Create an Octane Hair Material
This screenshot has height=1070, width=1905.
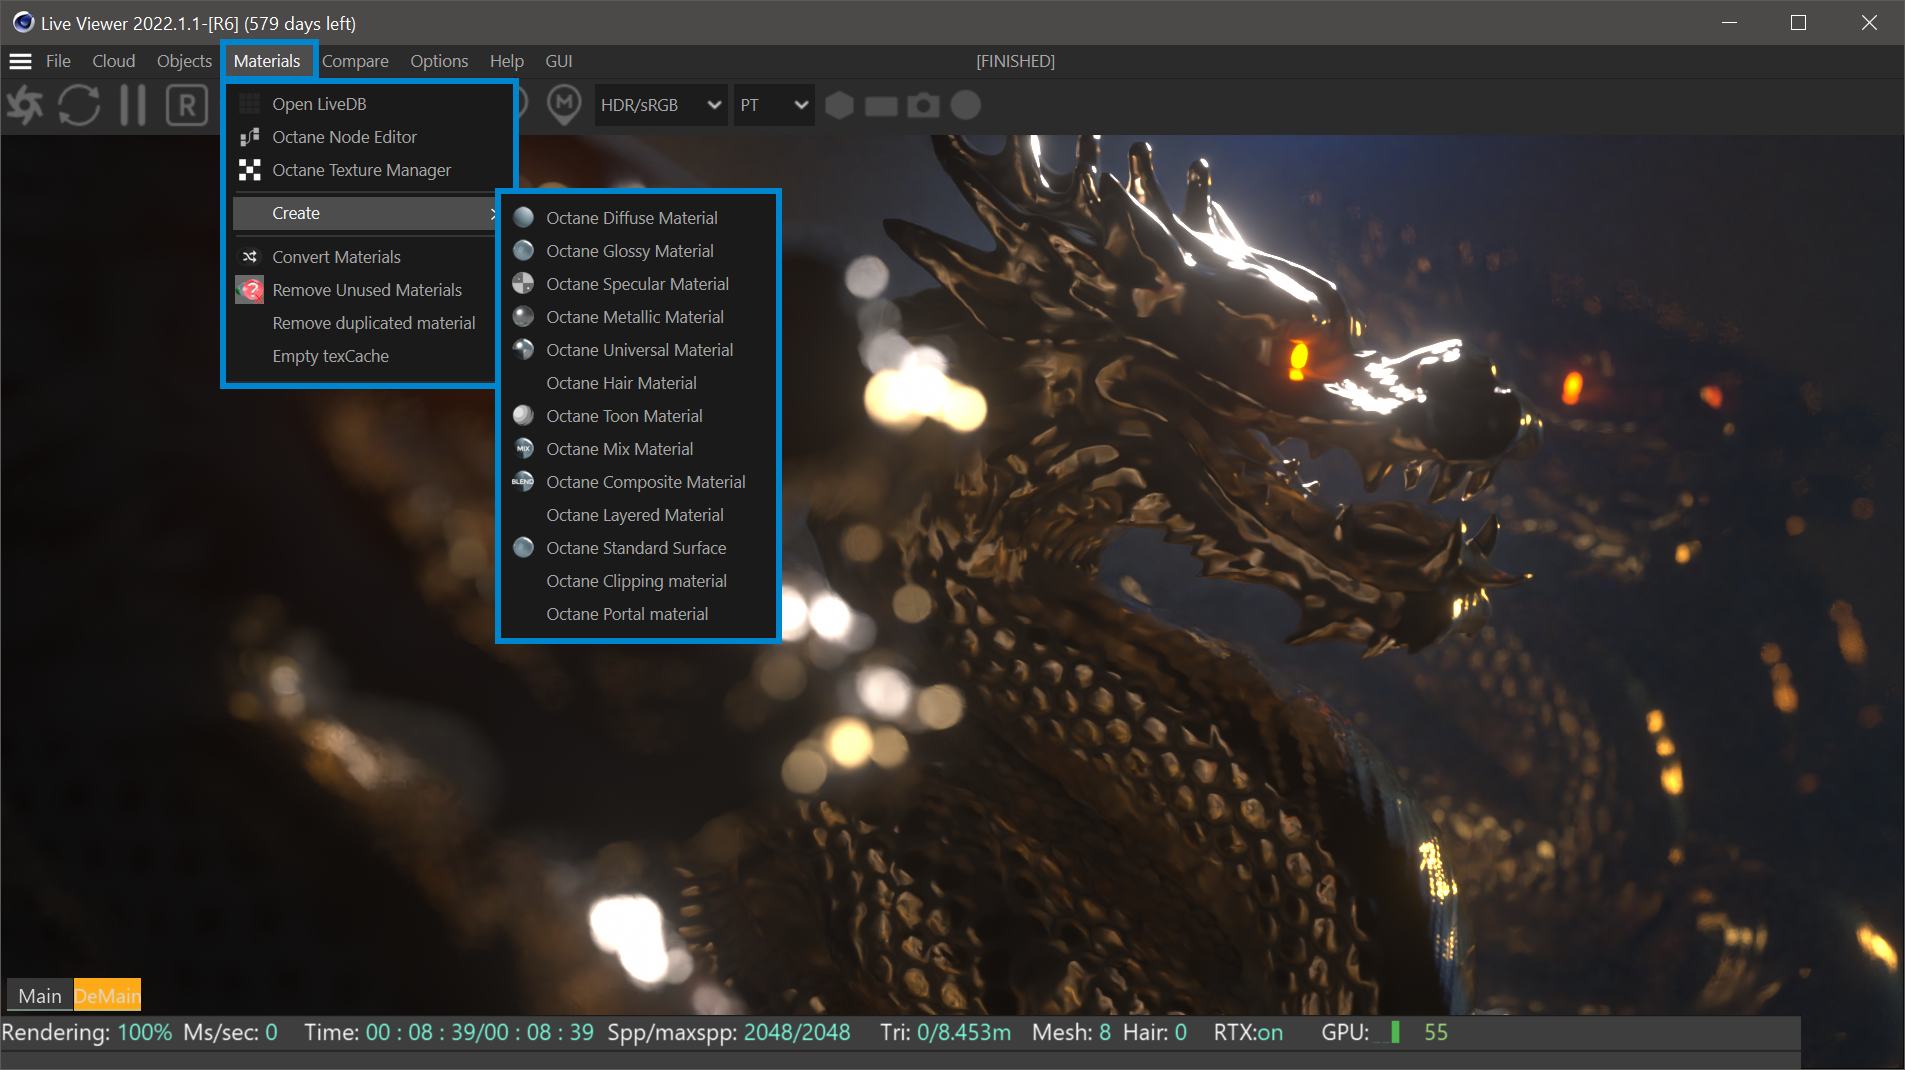click(638, 383)
